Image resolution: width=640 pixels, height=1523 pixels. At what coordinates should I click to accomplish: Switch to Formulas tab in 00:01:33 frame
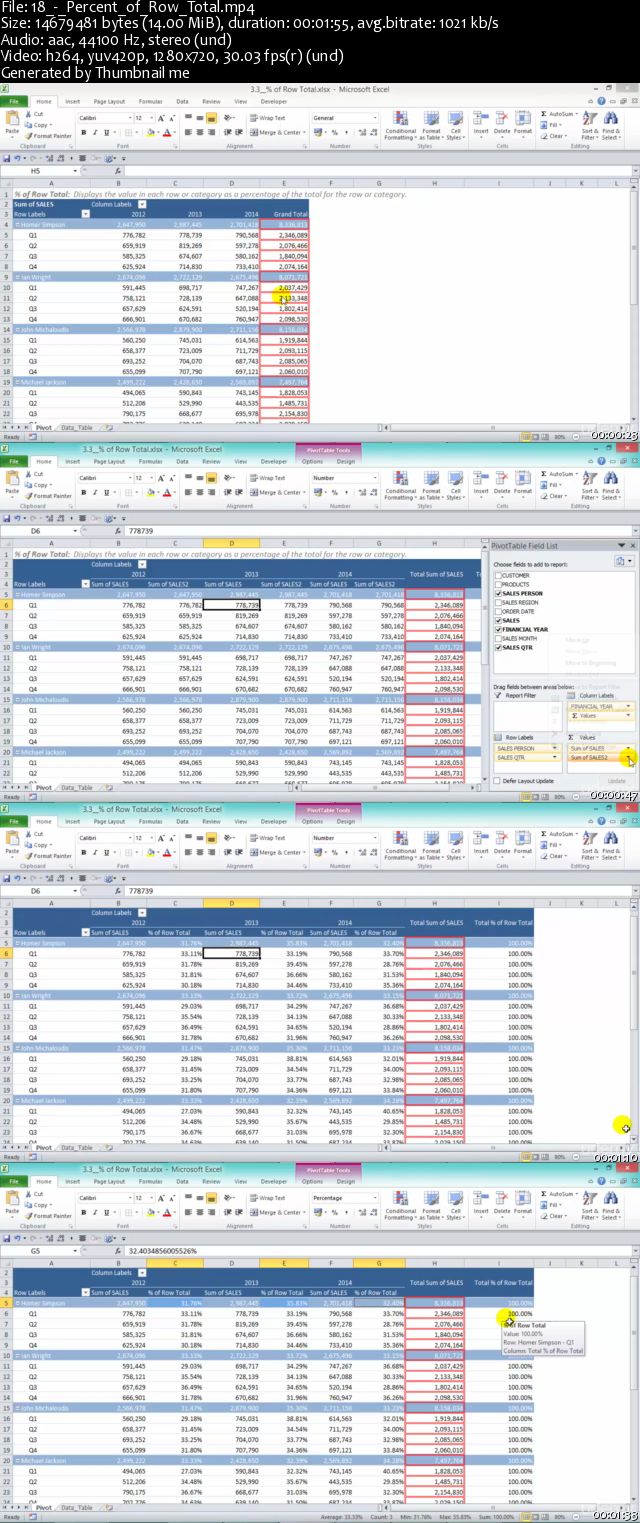(x=150, y=1181)
